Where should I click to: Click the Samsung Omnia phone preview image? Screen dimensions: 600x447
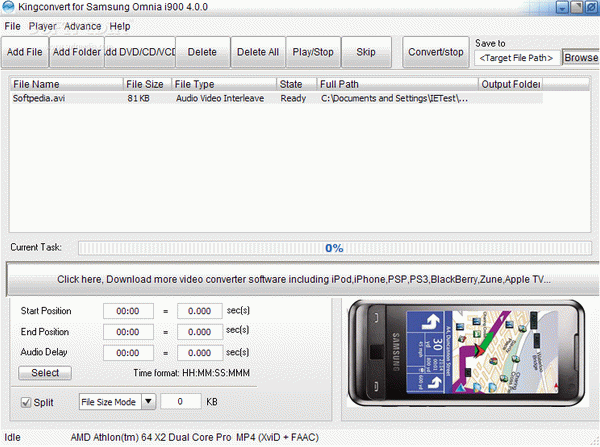(468, 353)
